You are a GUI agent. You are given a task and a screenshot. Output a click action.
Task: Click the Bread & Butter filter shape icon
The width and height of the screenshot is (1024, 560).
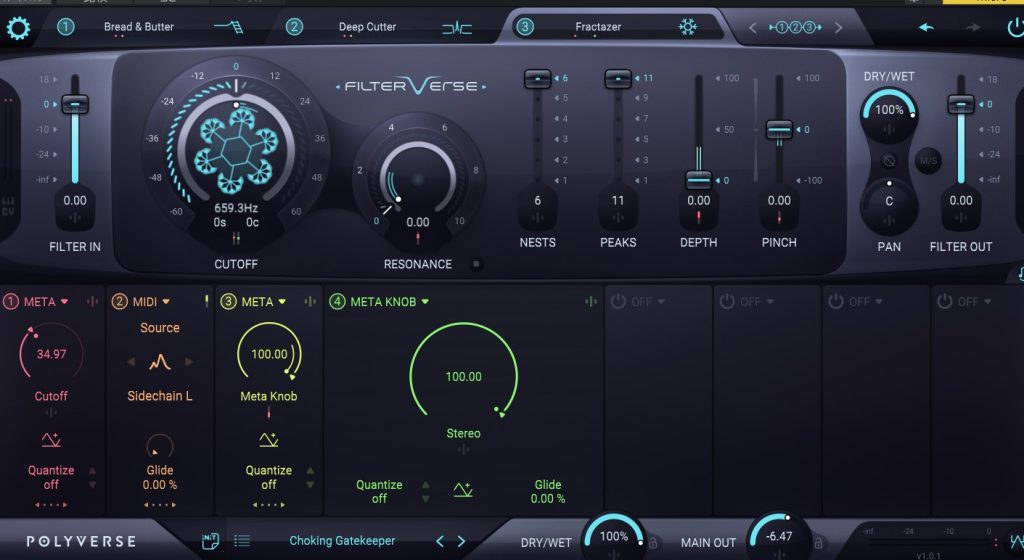coord(228,27)
